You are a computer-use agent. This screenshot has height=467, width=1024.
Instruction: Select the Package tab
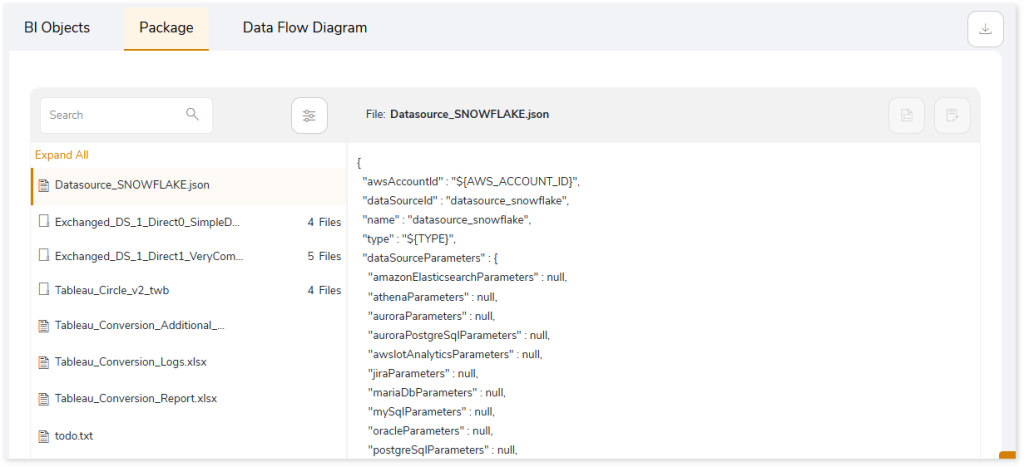[x=167, y=28]
